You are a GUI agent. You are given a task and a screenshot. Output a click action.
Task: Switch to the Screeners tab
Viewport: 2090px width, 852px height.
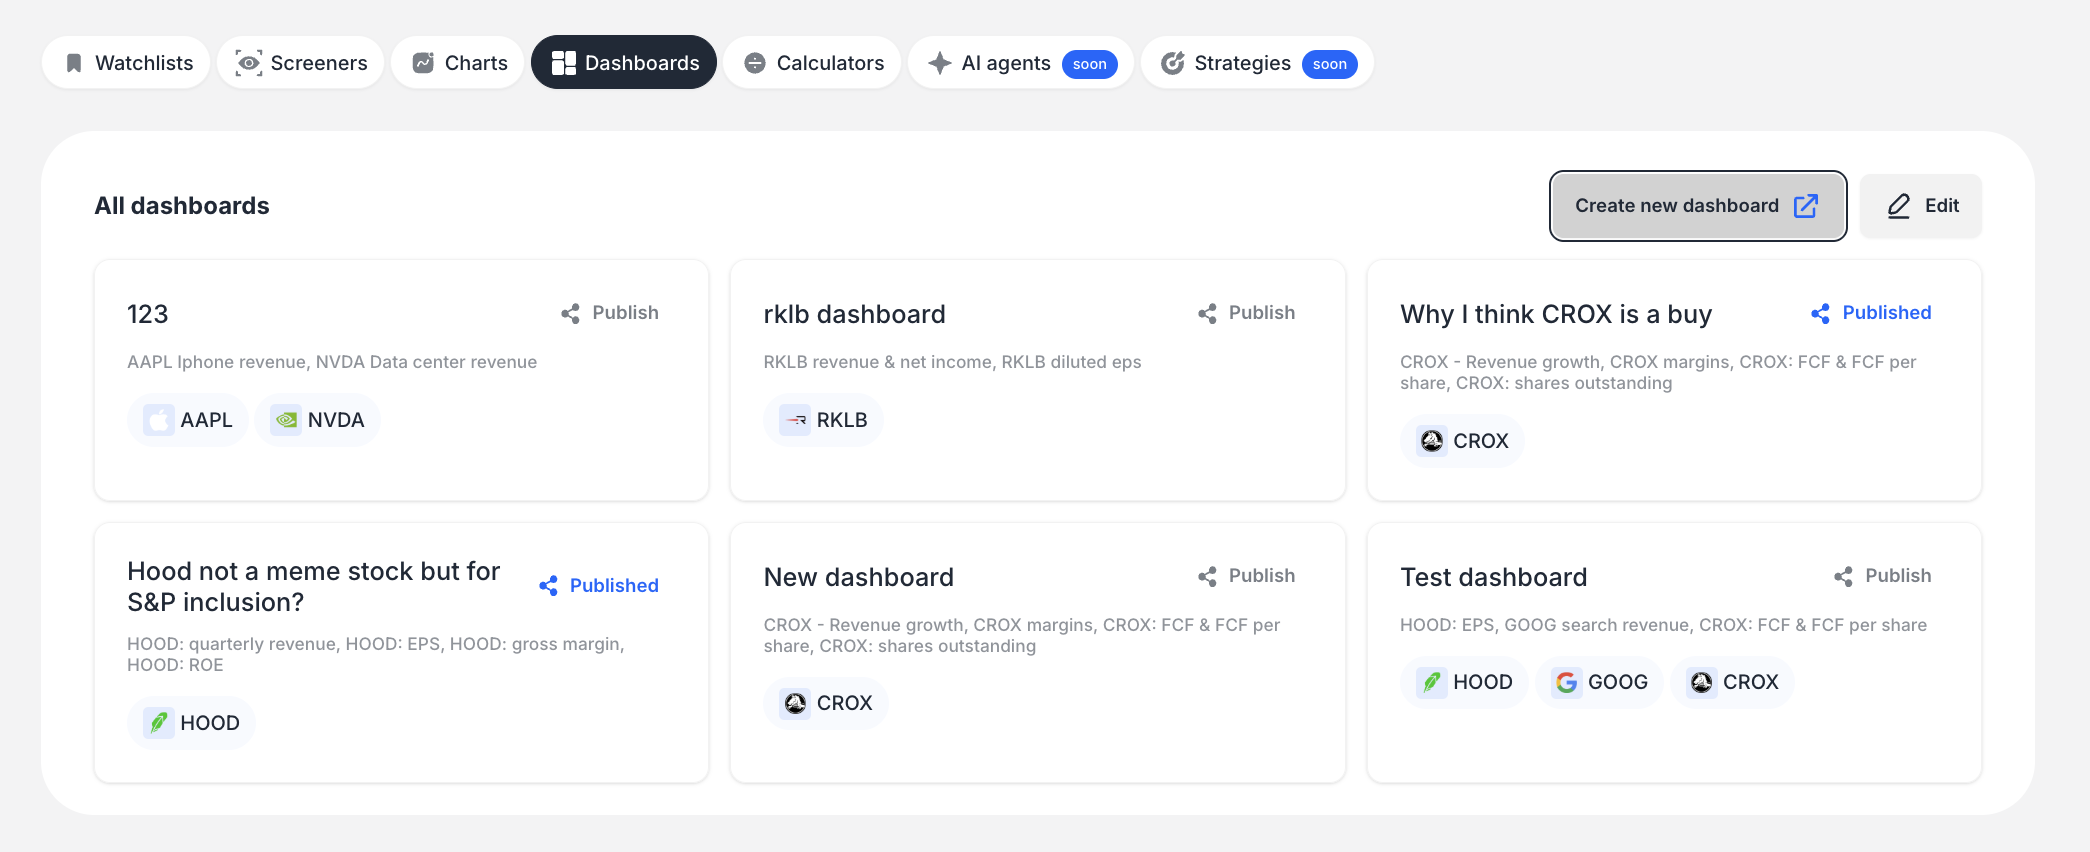301,63
